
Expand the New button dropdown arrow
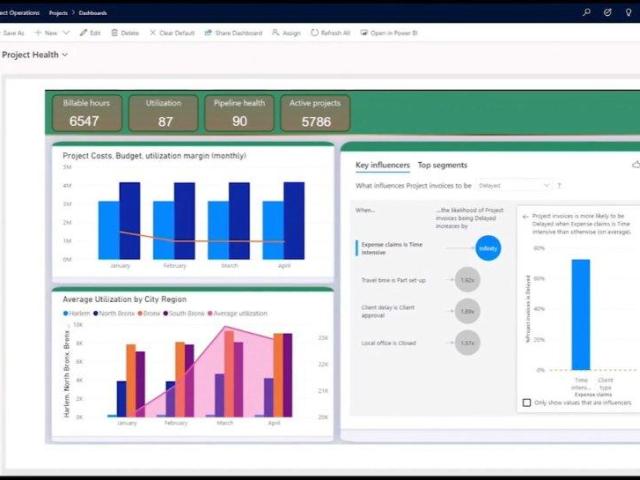(x=66, y=33)
